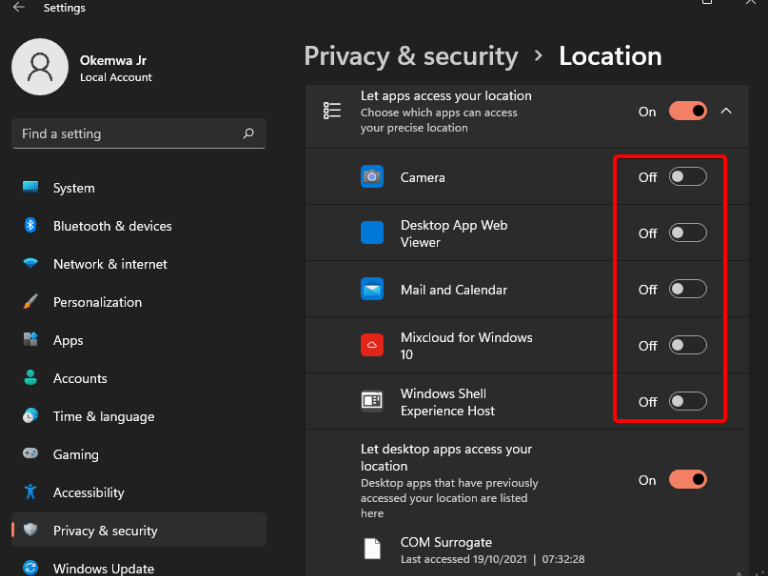Viewport: 768px width, 576px height.
Task: Select Windows Update in sidebar
Action: pos(139,568)
